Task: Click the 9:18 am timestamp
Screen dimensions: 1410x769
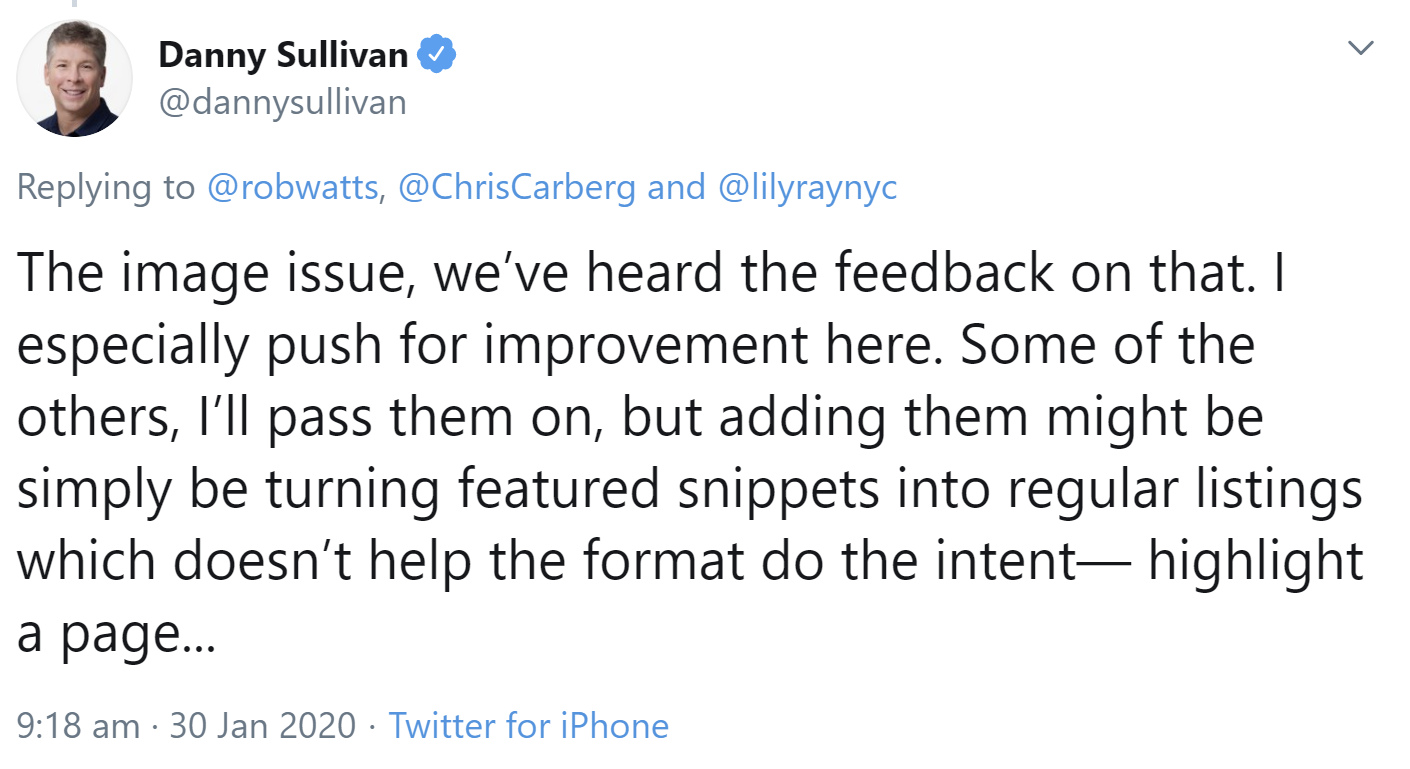Action: pyautogui.click(x=78, y=725)
